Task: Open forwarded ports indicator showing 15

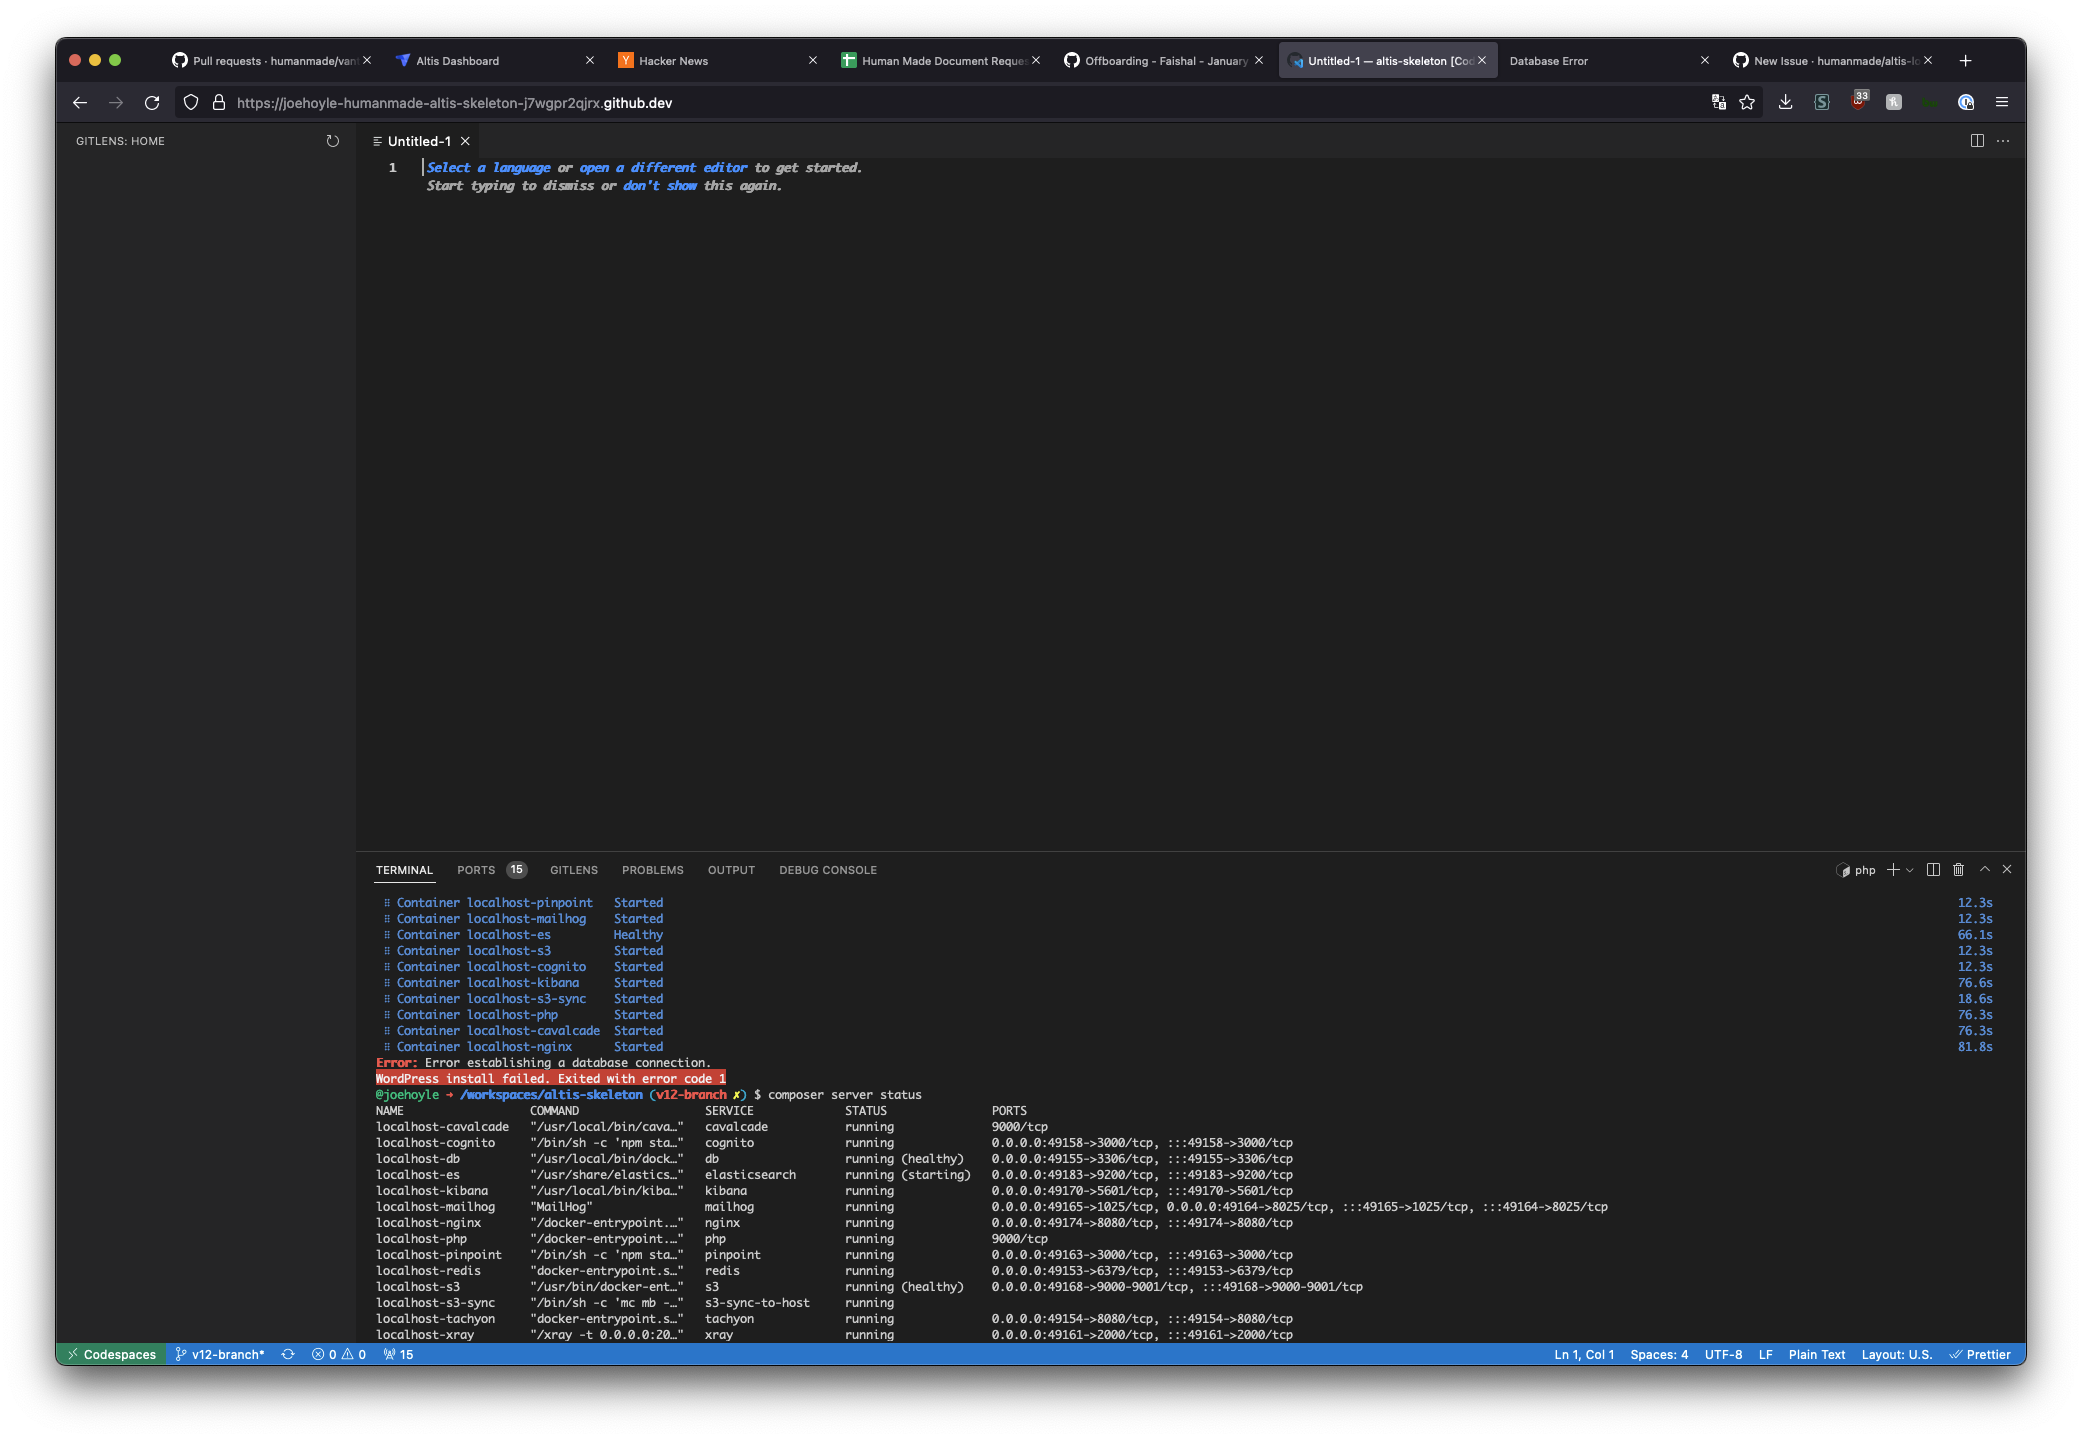Action: pos(398,1355)
